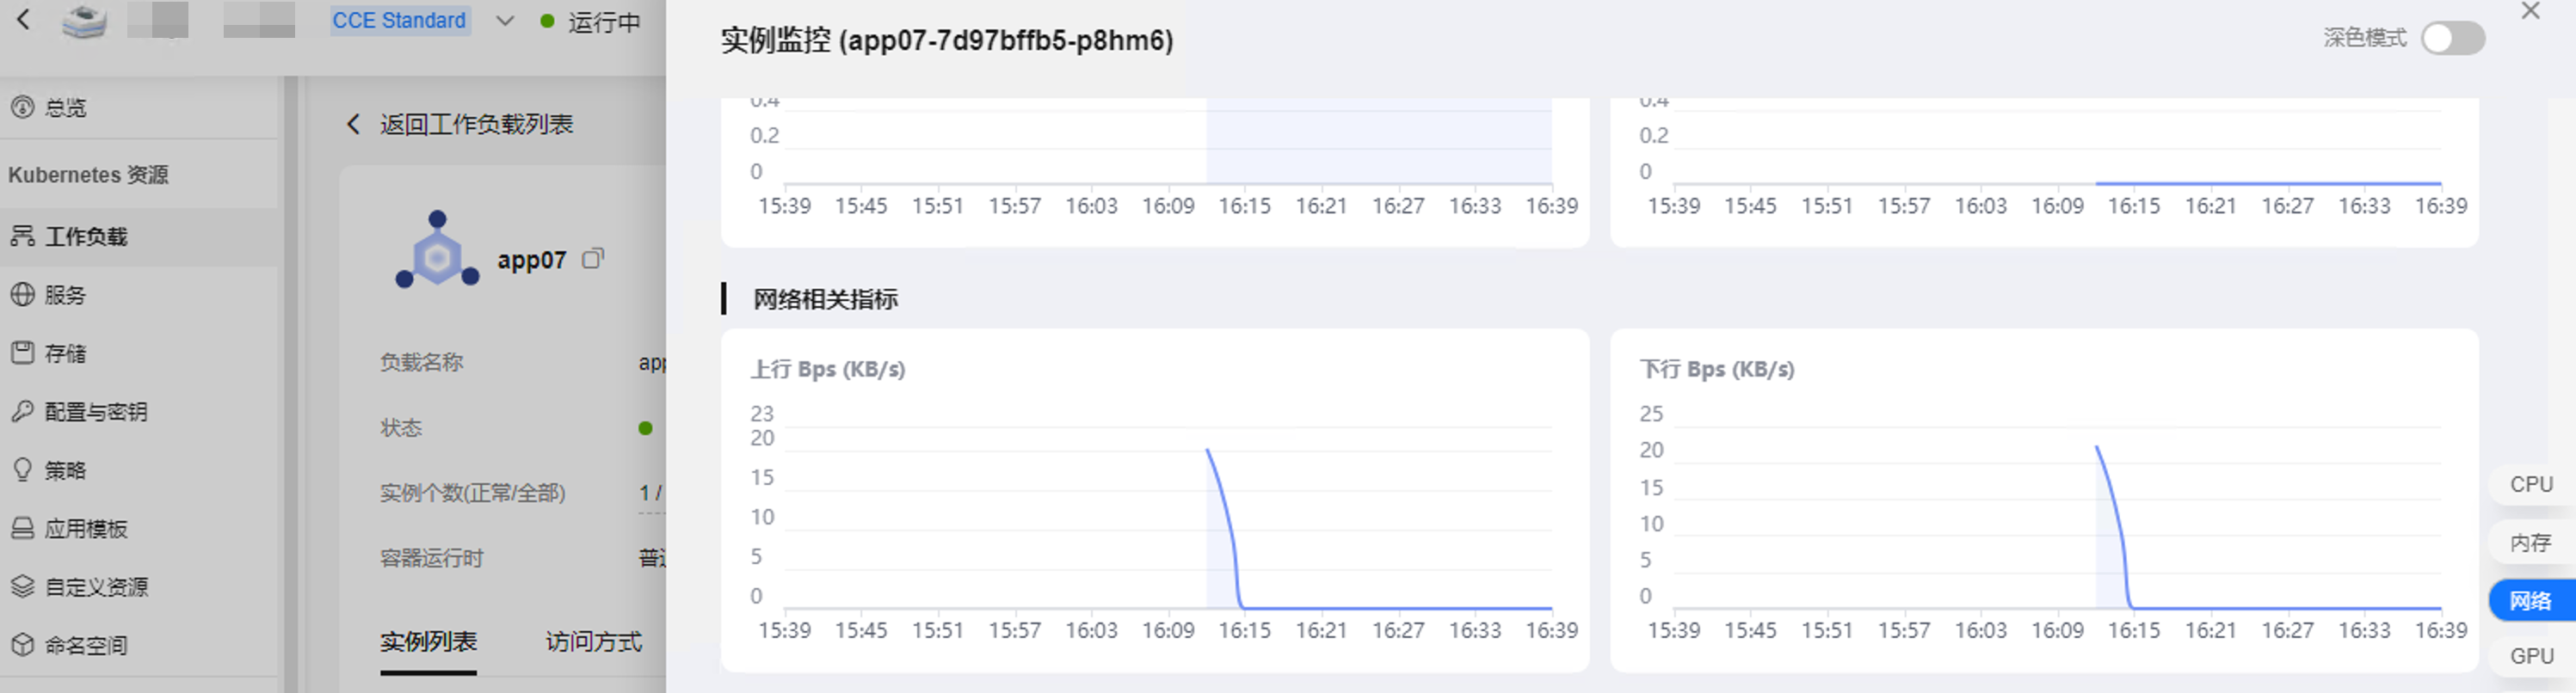Select the 网络 network anchor button
This screenshot has height=693, width=2576.
(x=2530, y=601)
